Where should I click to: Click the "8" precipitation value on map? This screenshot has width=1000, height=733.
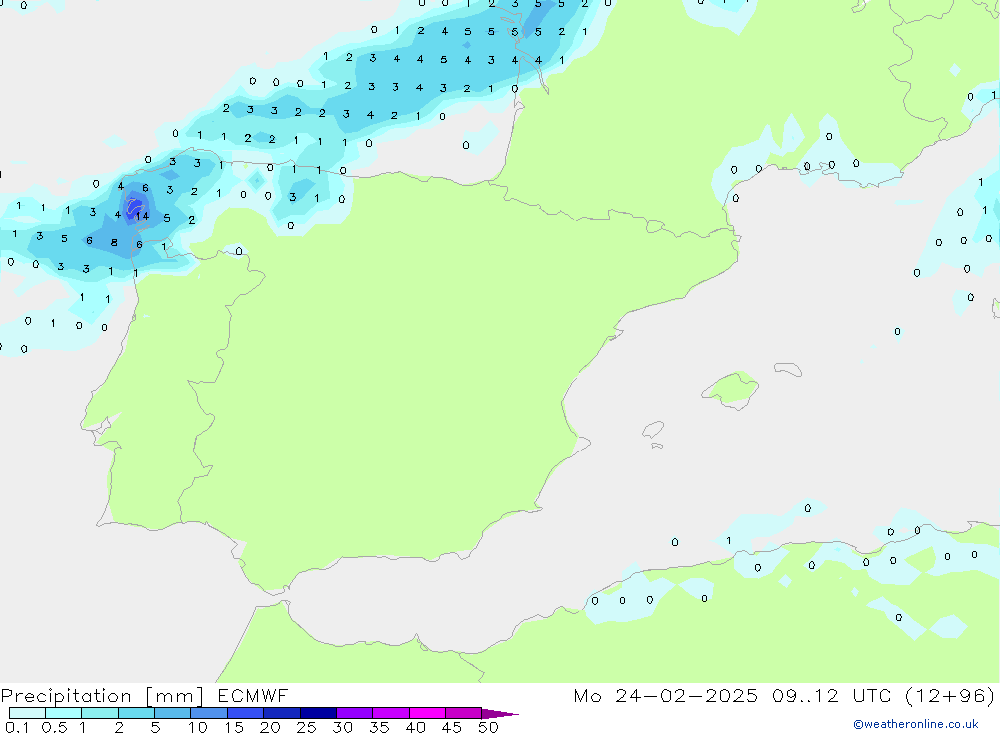coord(114,242)
